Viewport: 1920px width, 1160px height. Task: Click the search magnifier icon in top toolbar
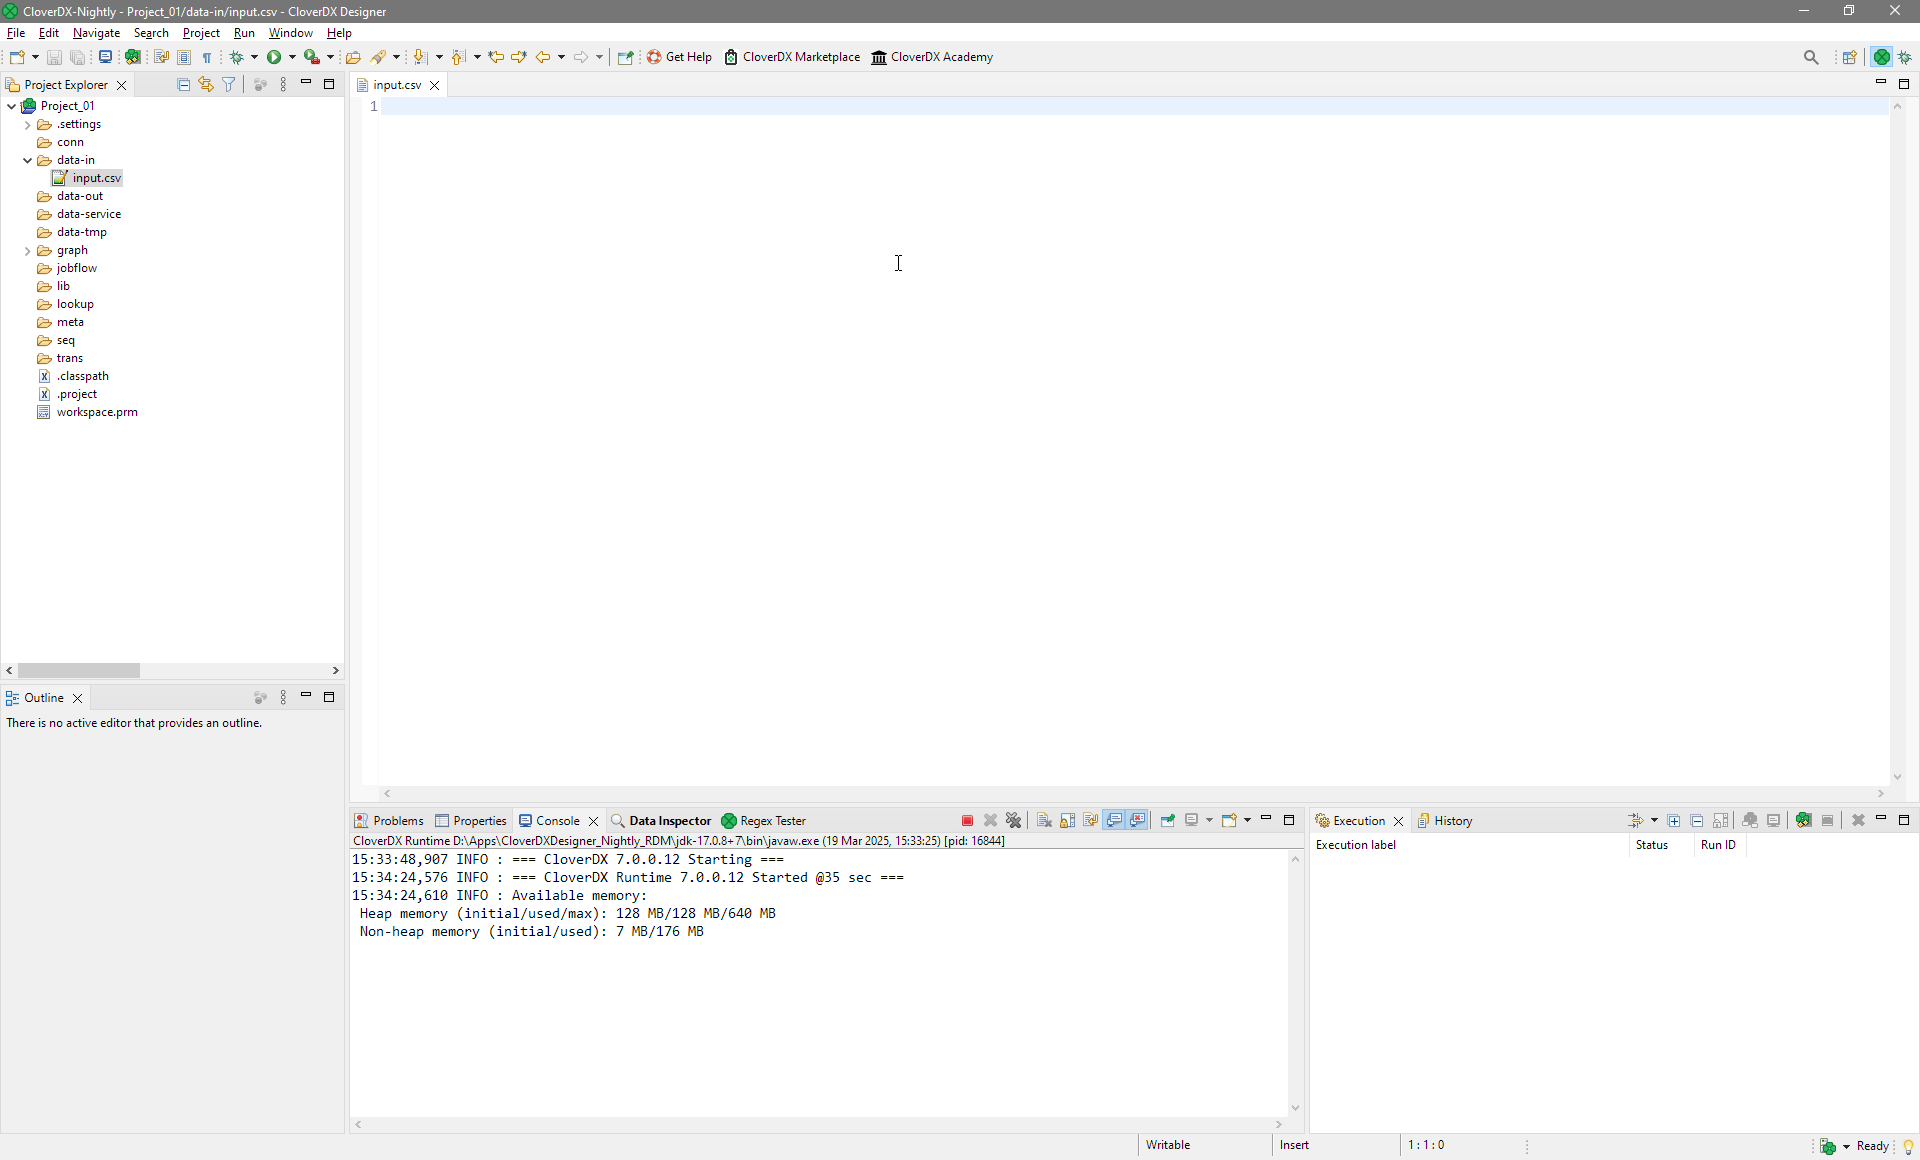coord(1811,57)
